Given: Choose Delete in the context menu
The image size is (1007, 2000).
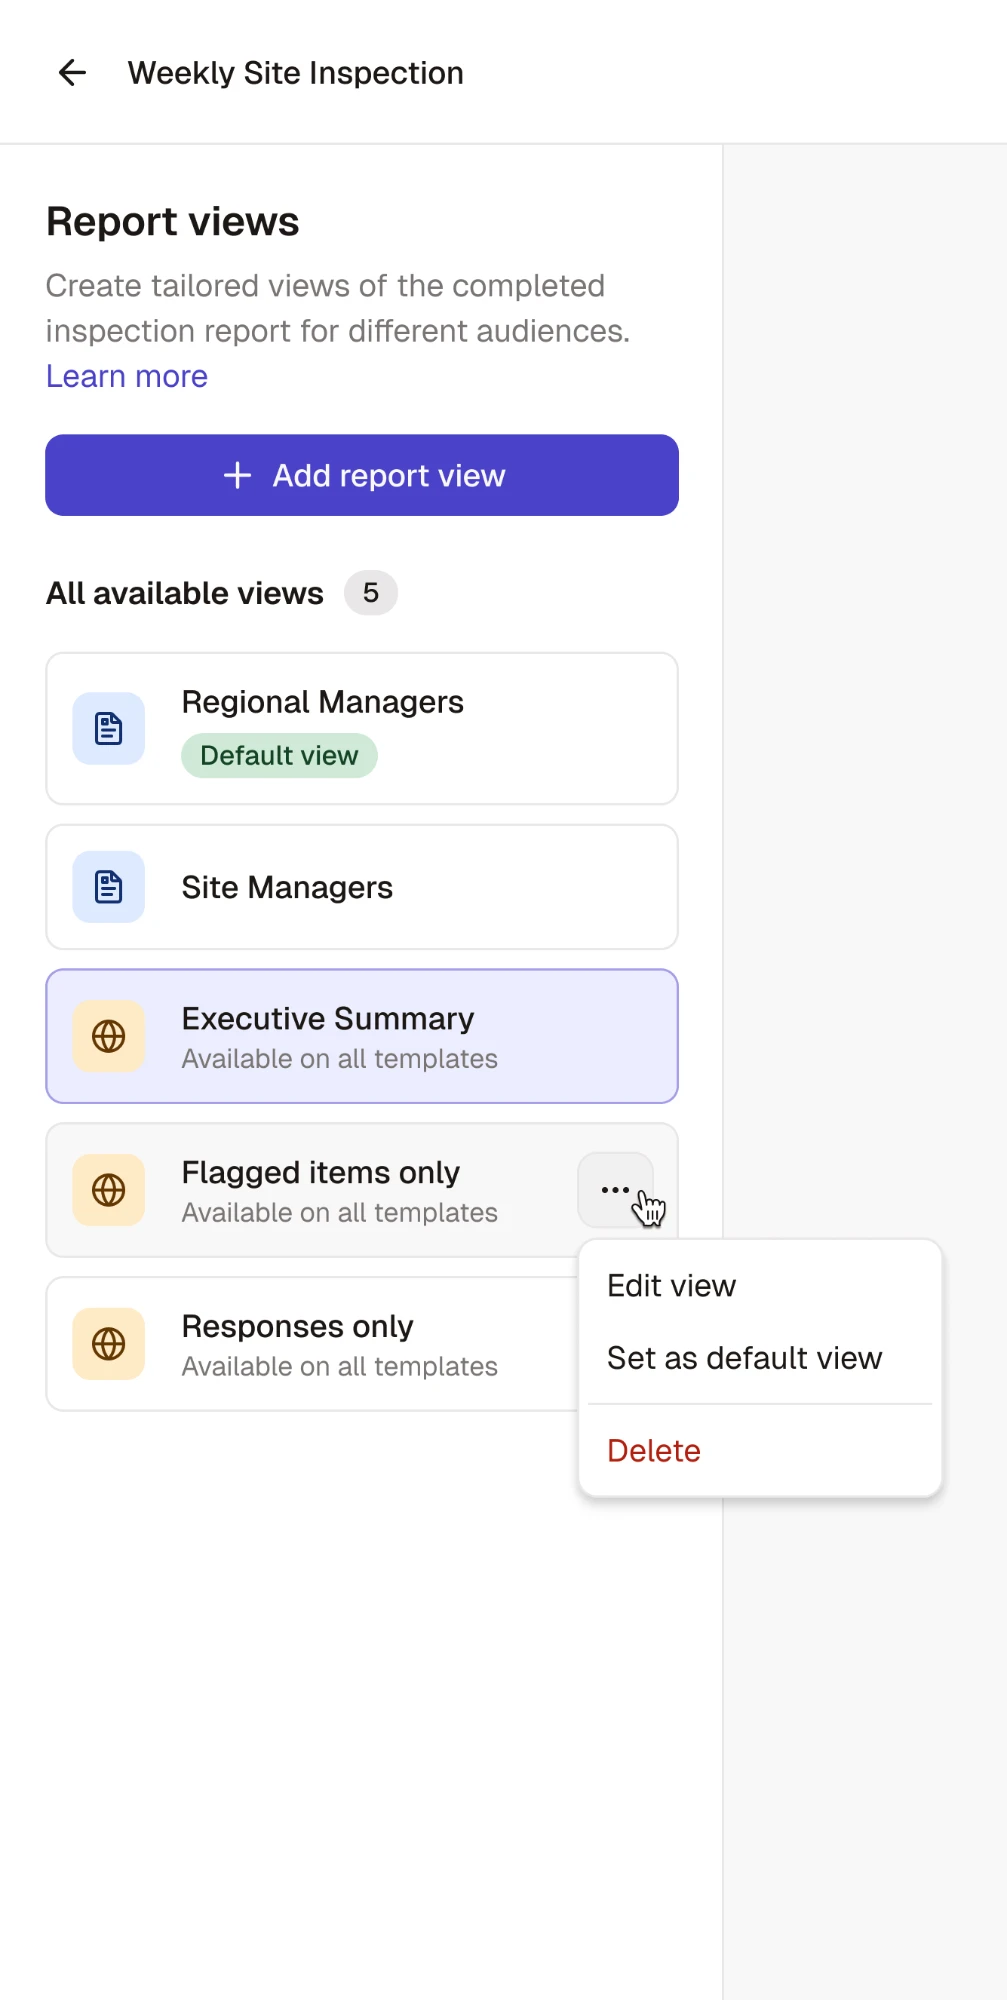Looking at the screenshot, I should click(x=654, y=1451).
